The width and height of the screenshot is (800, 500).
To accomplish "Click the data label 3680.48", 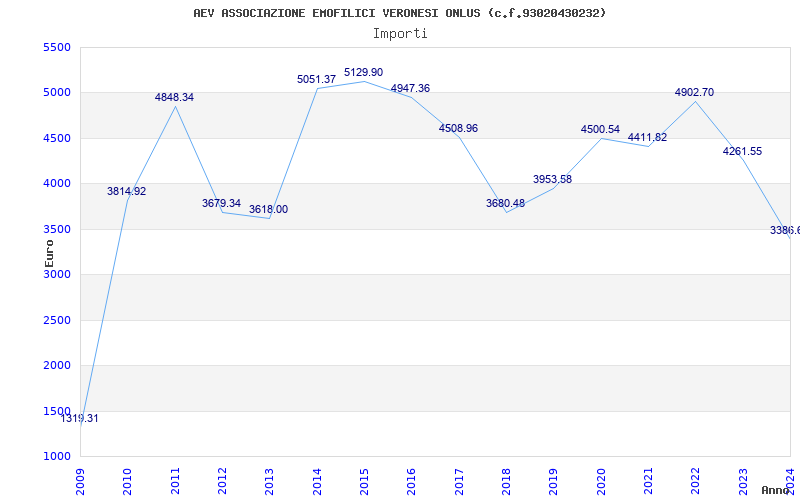I will click(505, 203).
